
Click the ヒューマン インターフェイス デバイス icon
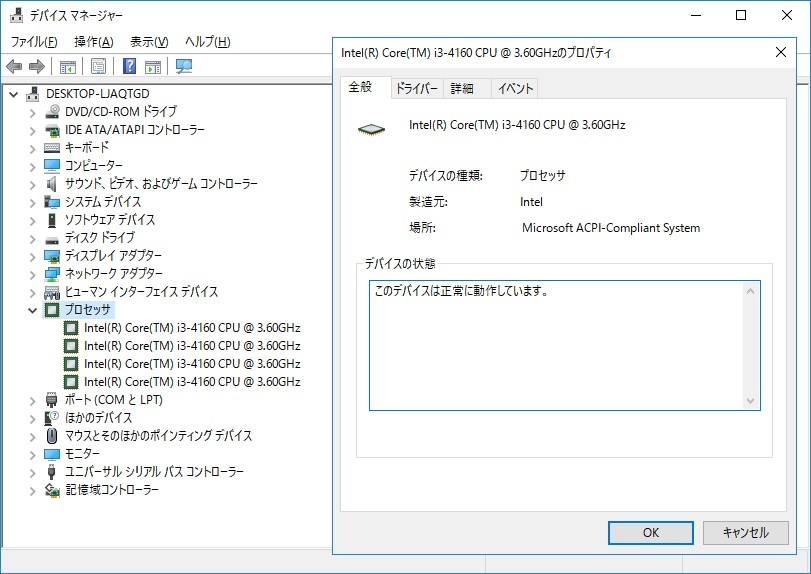(52, 292)
